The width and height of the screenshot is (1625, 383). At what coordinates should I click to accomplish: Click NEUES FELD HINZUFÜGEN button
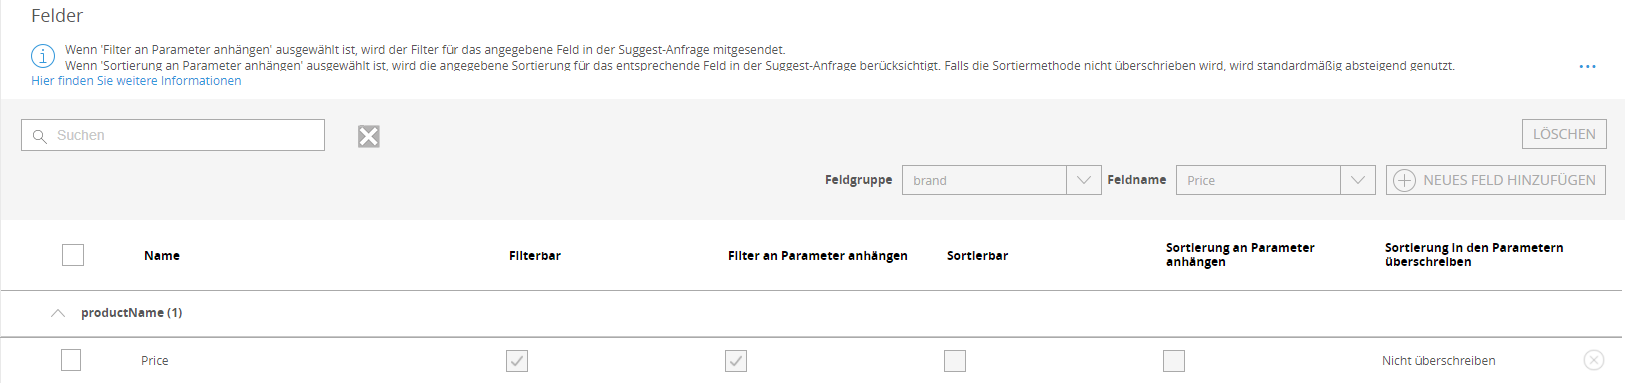click(1496, 180)
